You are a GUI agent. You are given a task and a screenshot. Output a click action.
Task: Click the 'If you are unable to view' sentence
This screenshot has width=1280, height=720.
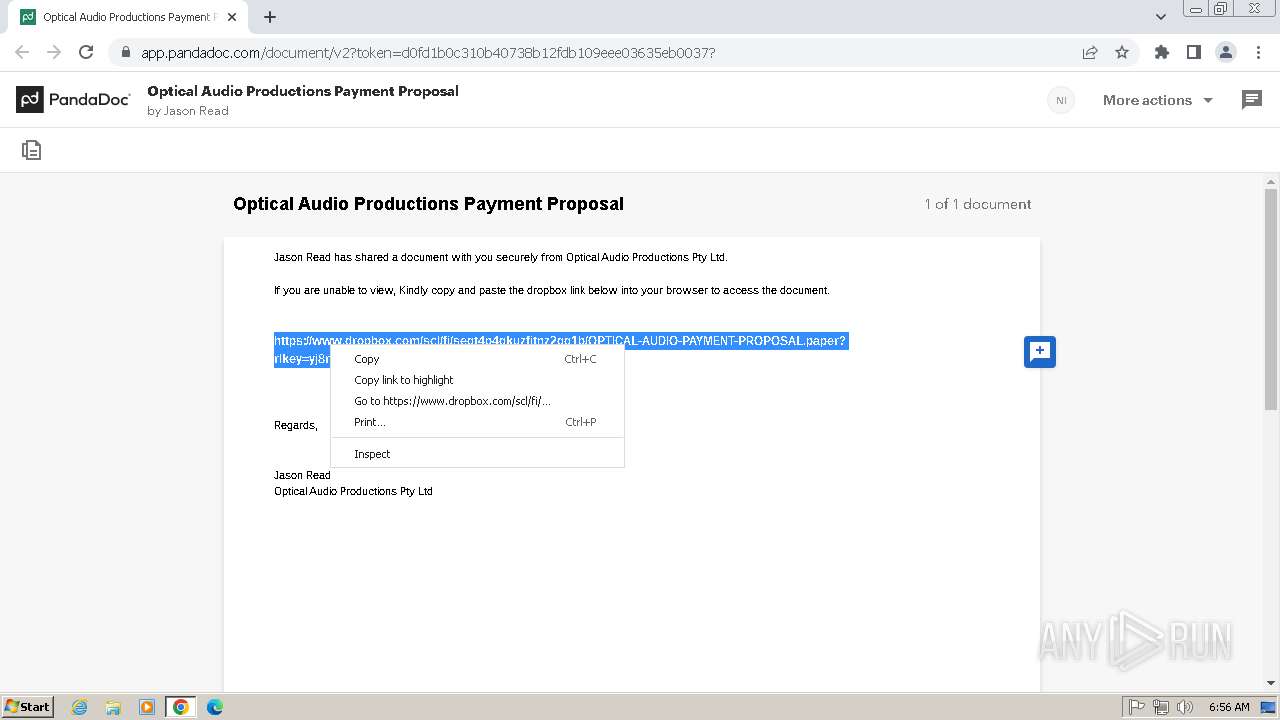[x=552, y=290]
